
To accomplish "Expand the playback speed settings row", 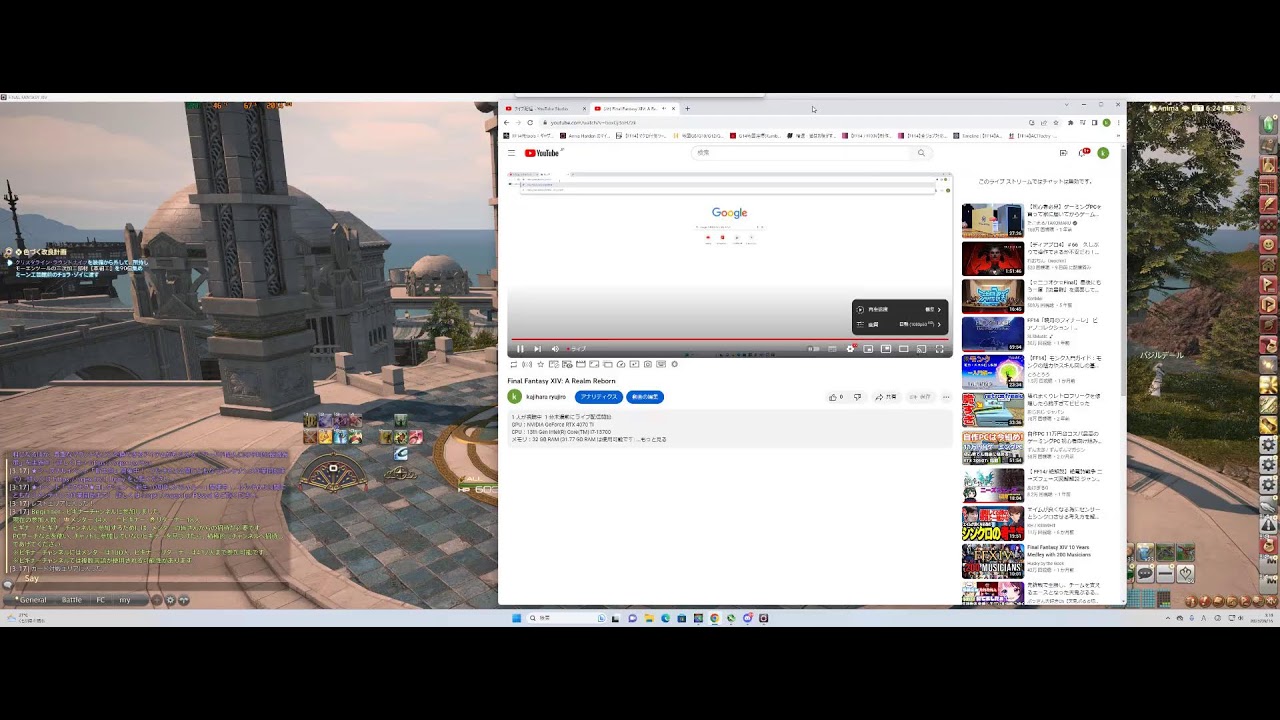I will [900, 309].
